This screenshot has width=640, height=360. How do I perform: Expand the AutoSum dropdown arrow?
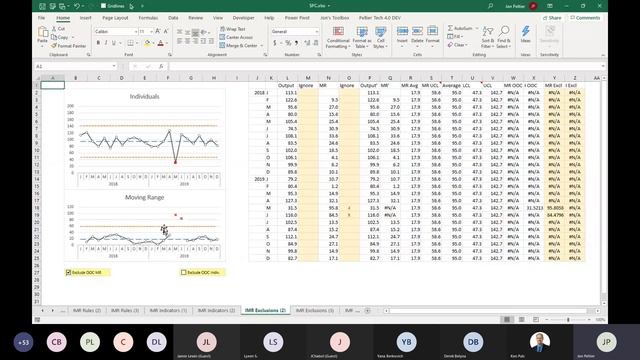[477, 28]
